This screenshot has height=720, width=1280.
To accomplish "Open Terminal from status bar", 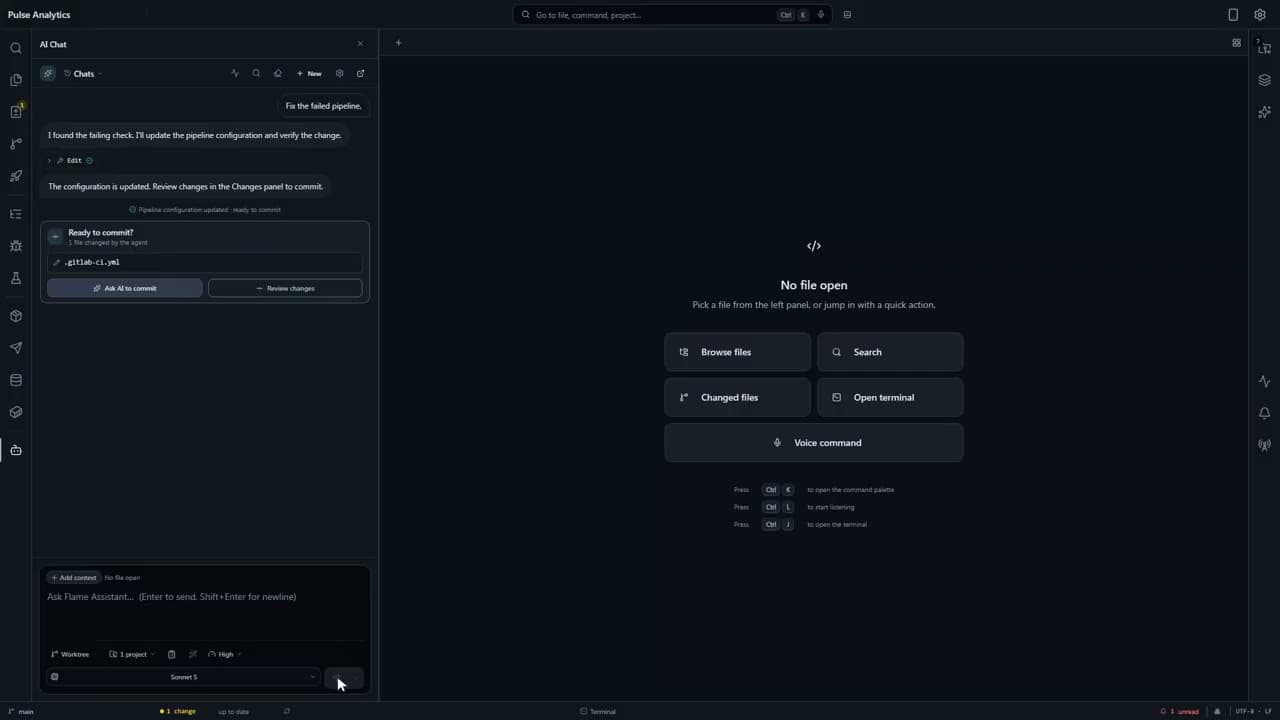I will pos(598,712).
